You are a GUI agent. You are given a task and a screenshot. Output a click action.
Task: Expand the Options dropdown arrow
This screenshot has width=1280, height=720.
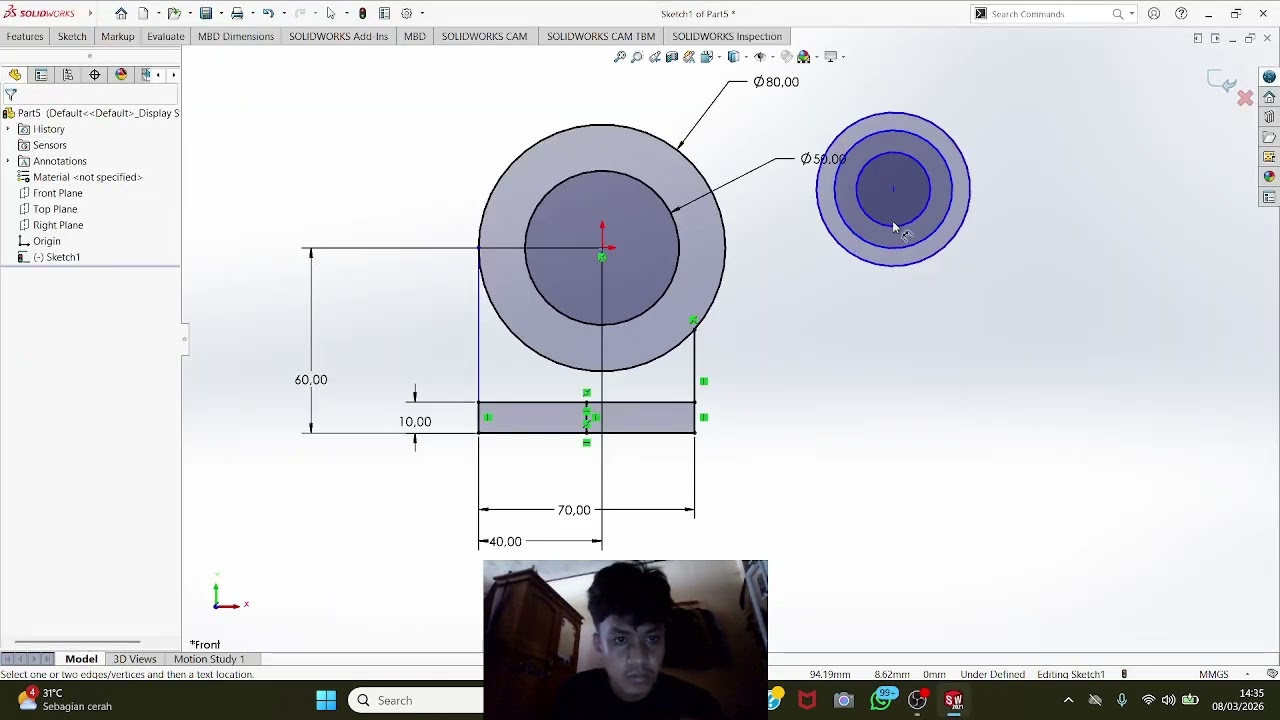coord(422,14)
